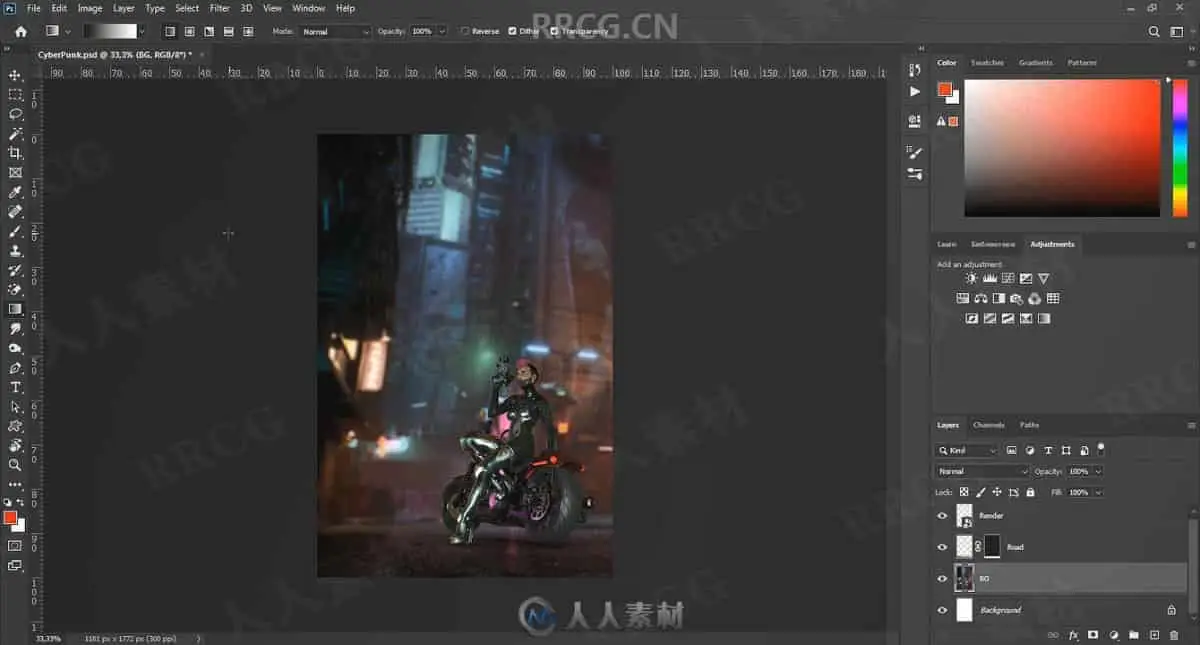Viewport: 1200px width, 645px height.
Task: Toggle lock all padlock in Lock row
Action: [1030, 492]
